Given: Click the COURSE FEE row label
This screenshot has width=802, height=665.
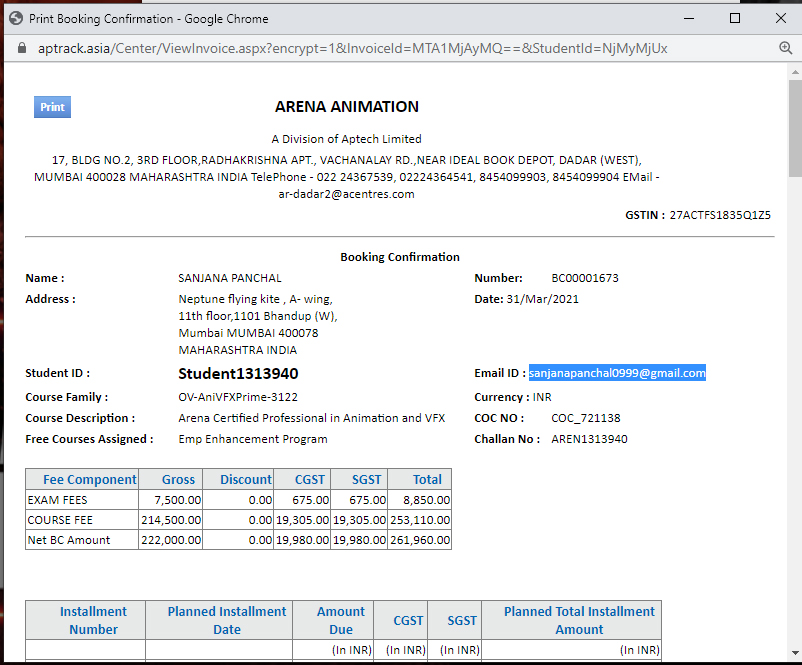Looking at the screenshot, I should click(60, 520).
